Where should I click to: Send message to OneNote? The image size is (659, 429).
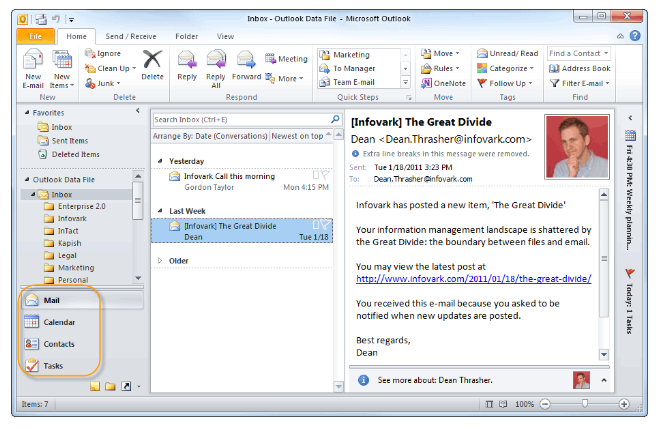click(x=443, y=83)
